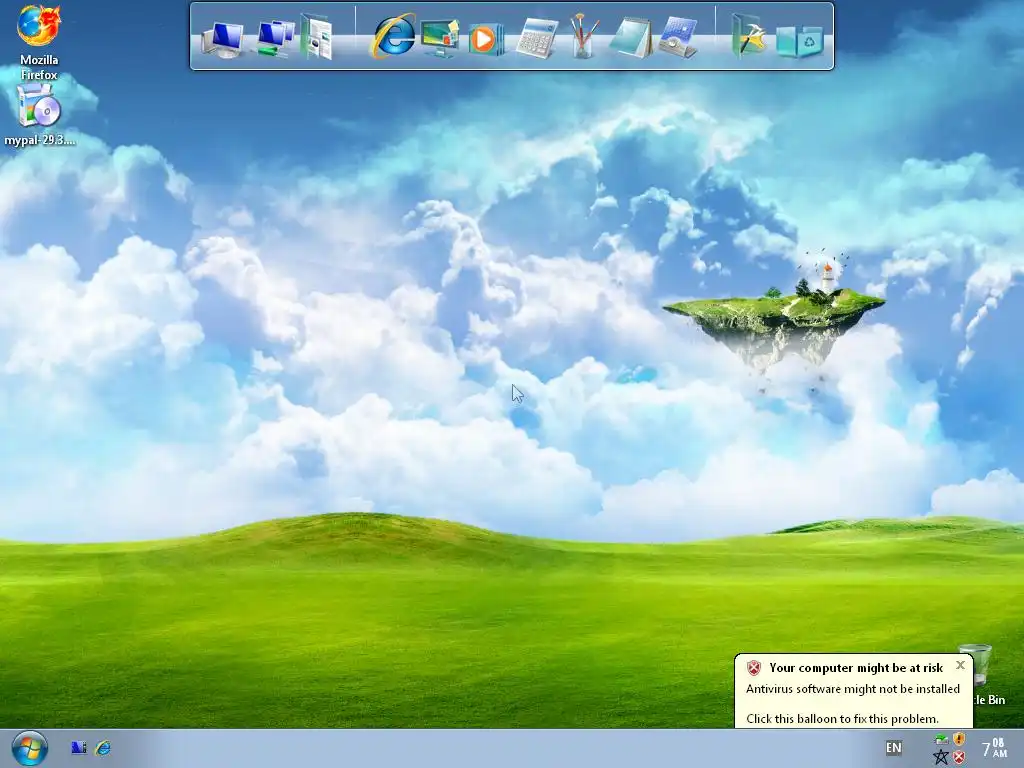
Task: Launch Windows Media Player from dock
Action: 486,39
